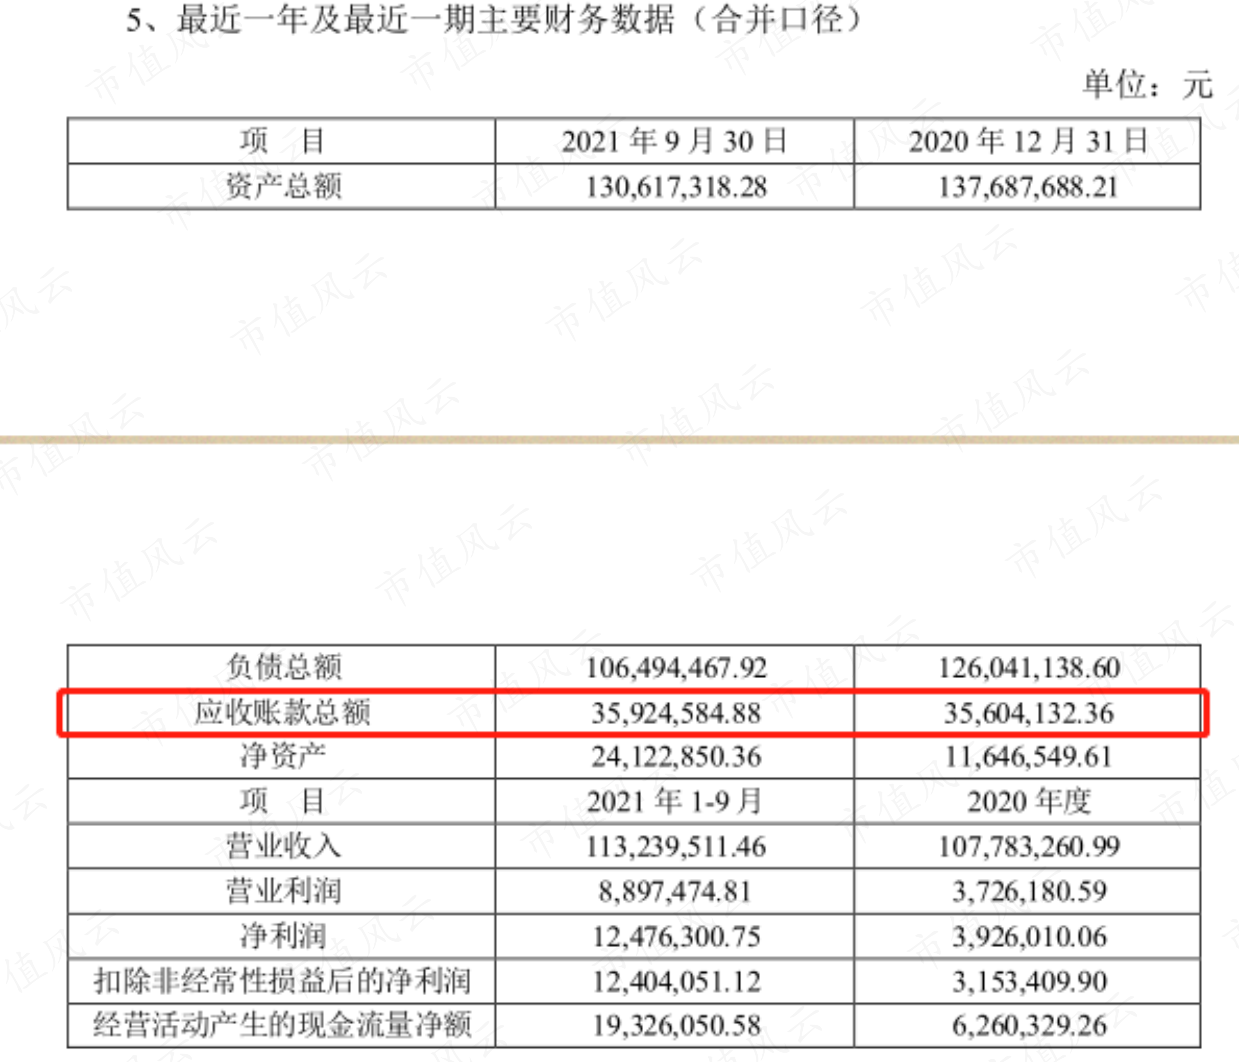Viewport: 1239px width, 1062px height.
Task: Select the 资产总额 row label
Action: tap(283, 186)
